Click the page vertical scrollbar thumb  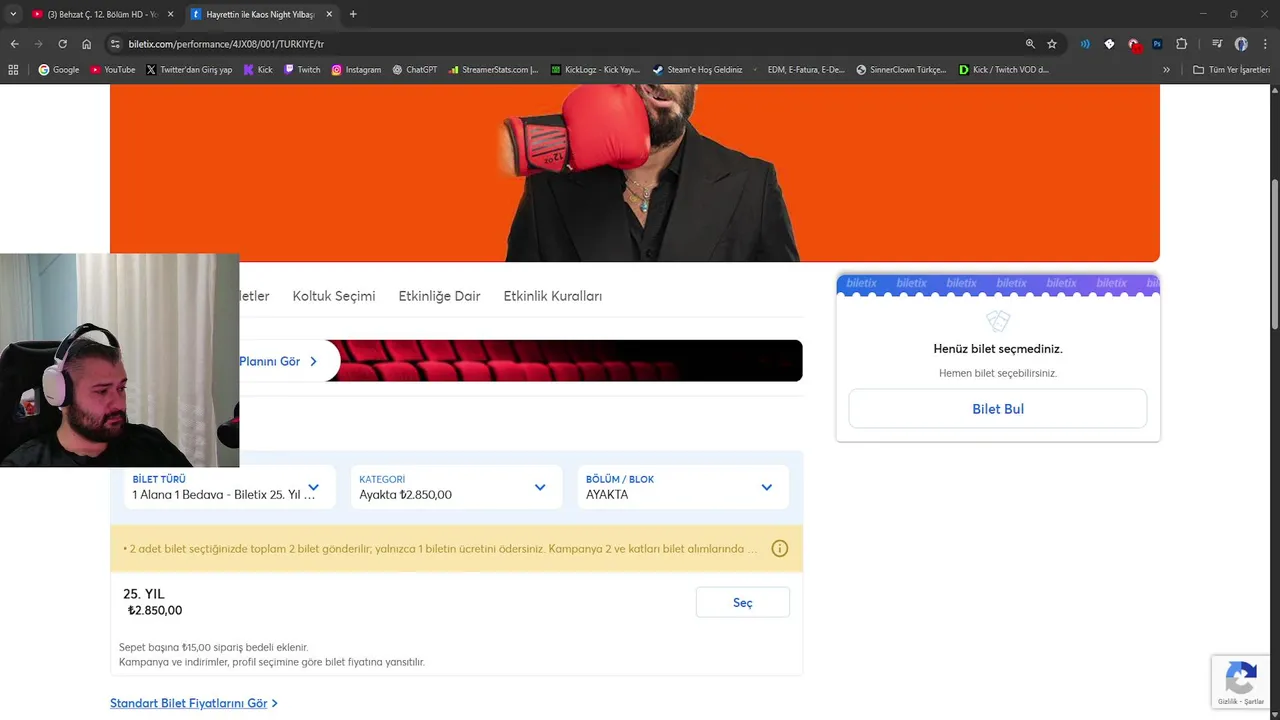[1274, 254]
